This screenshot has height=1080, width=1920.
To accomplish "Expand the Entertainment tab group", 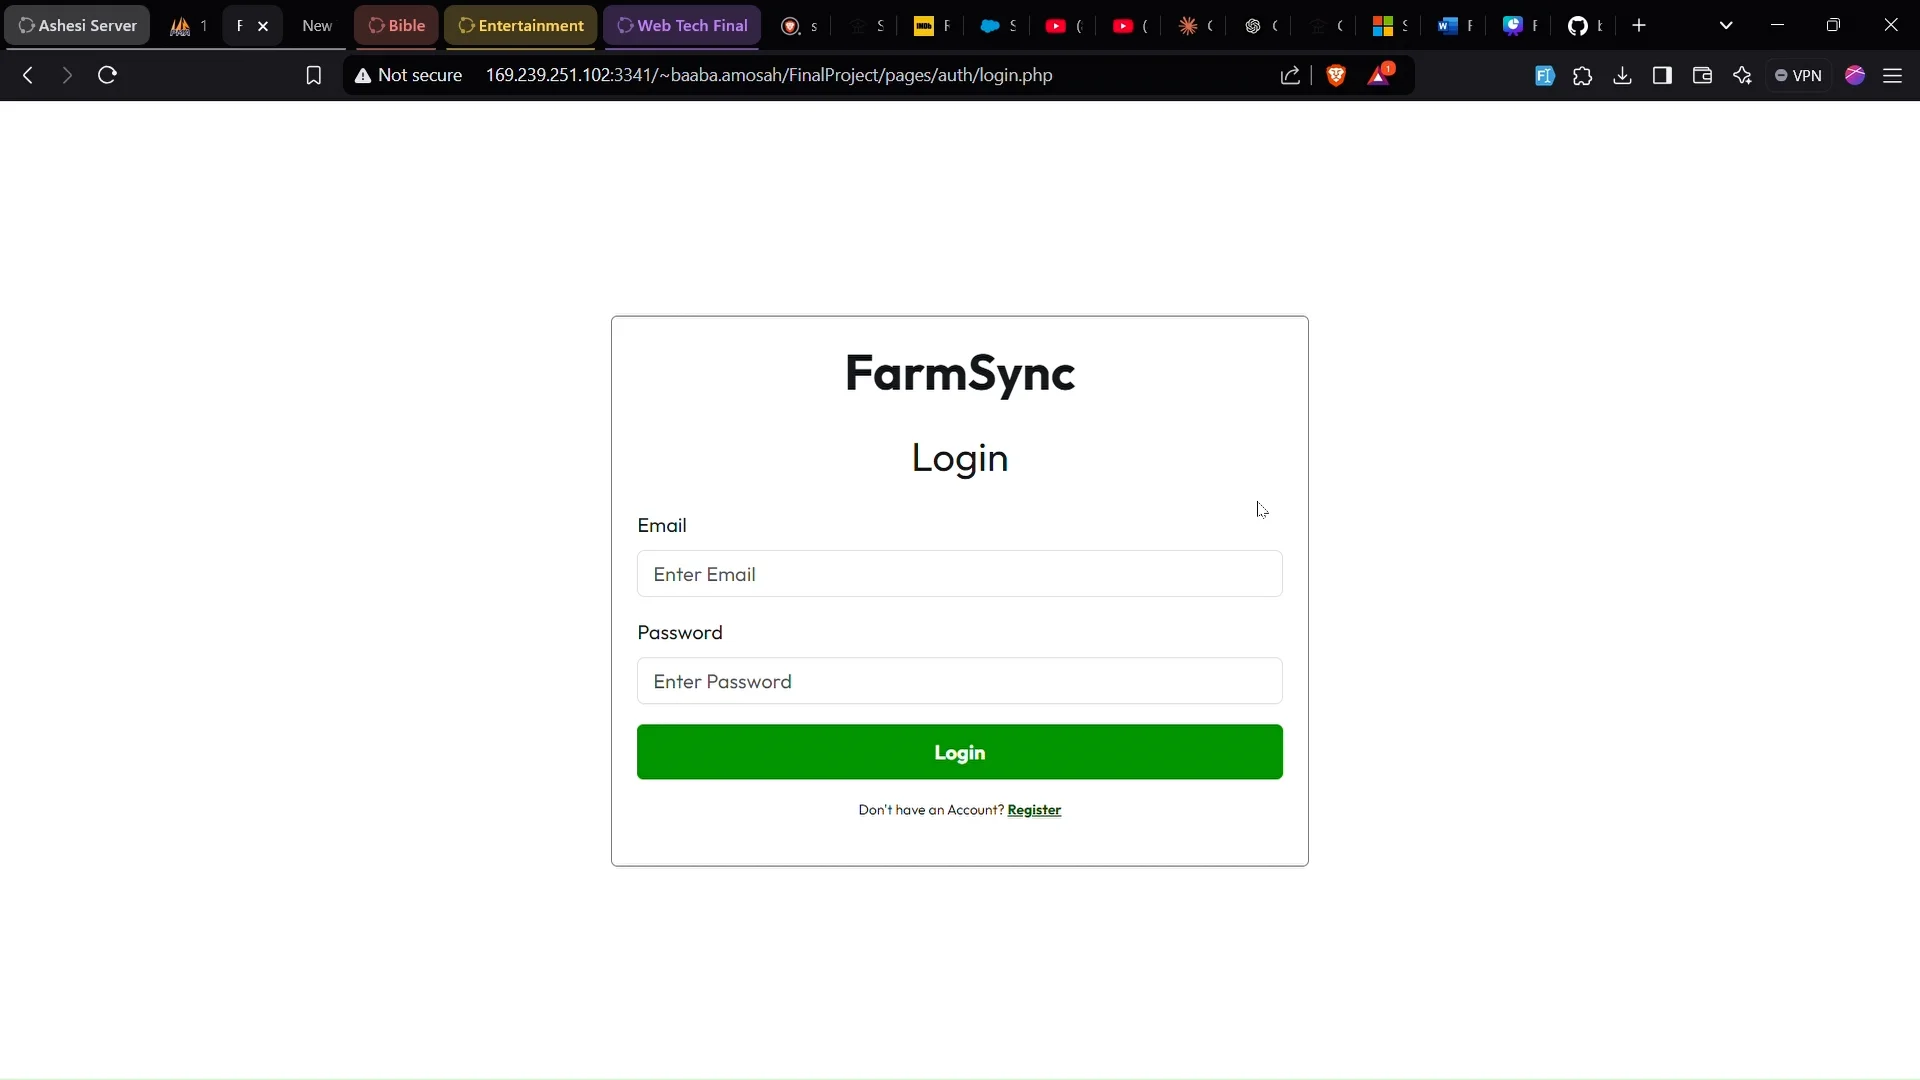I will coord(521,26).
